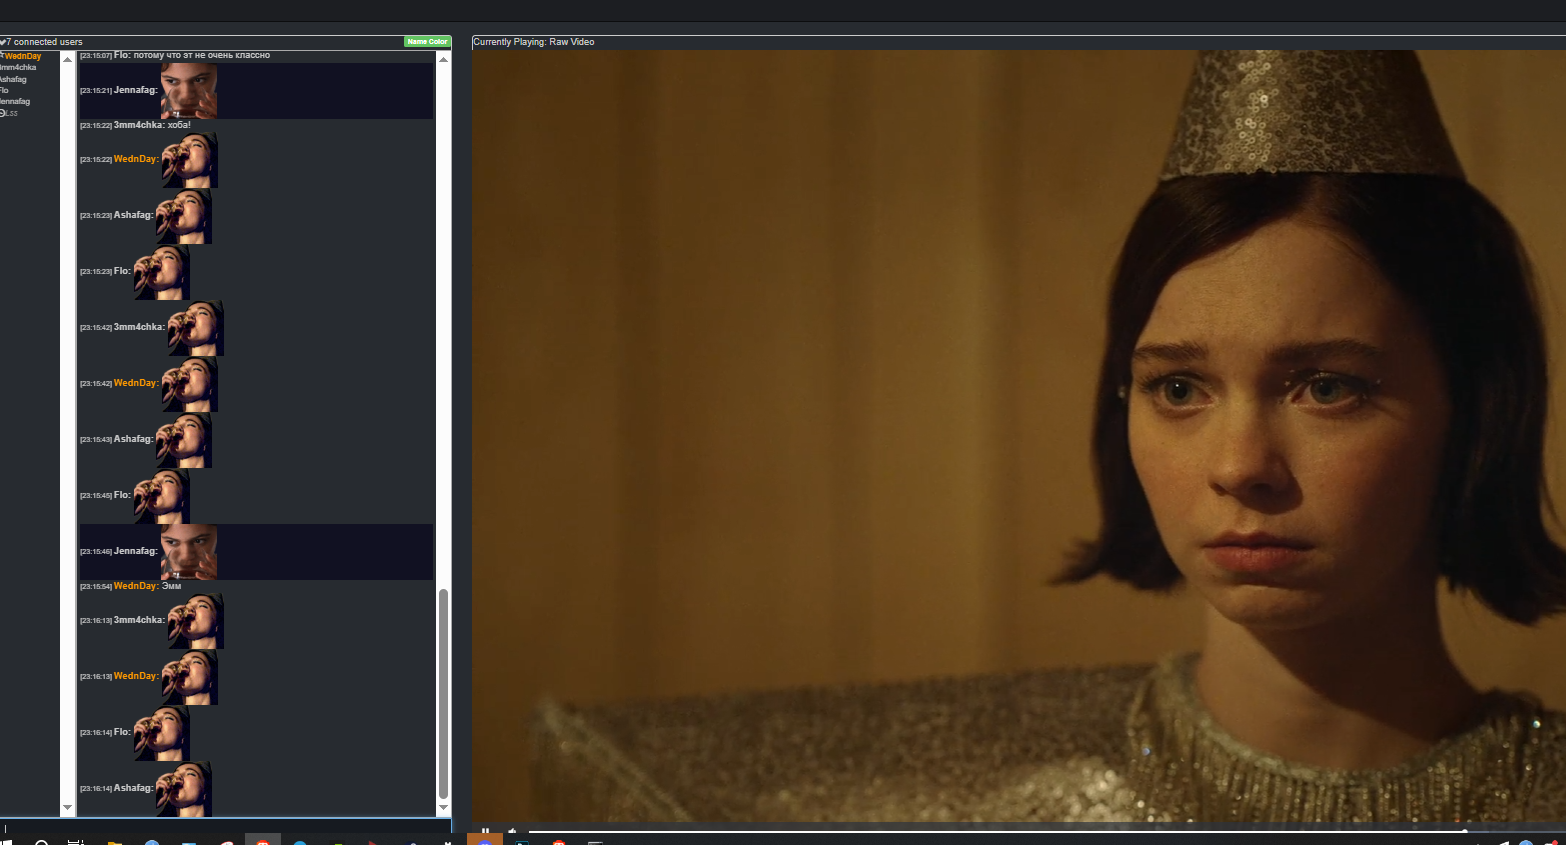The width and height of the screenshot is (1566, 845).
Task: Click WednDay's emote at 23:16:13
Action: coord(190,677)
